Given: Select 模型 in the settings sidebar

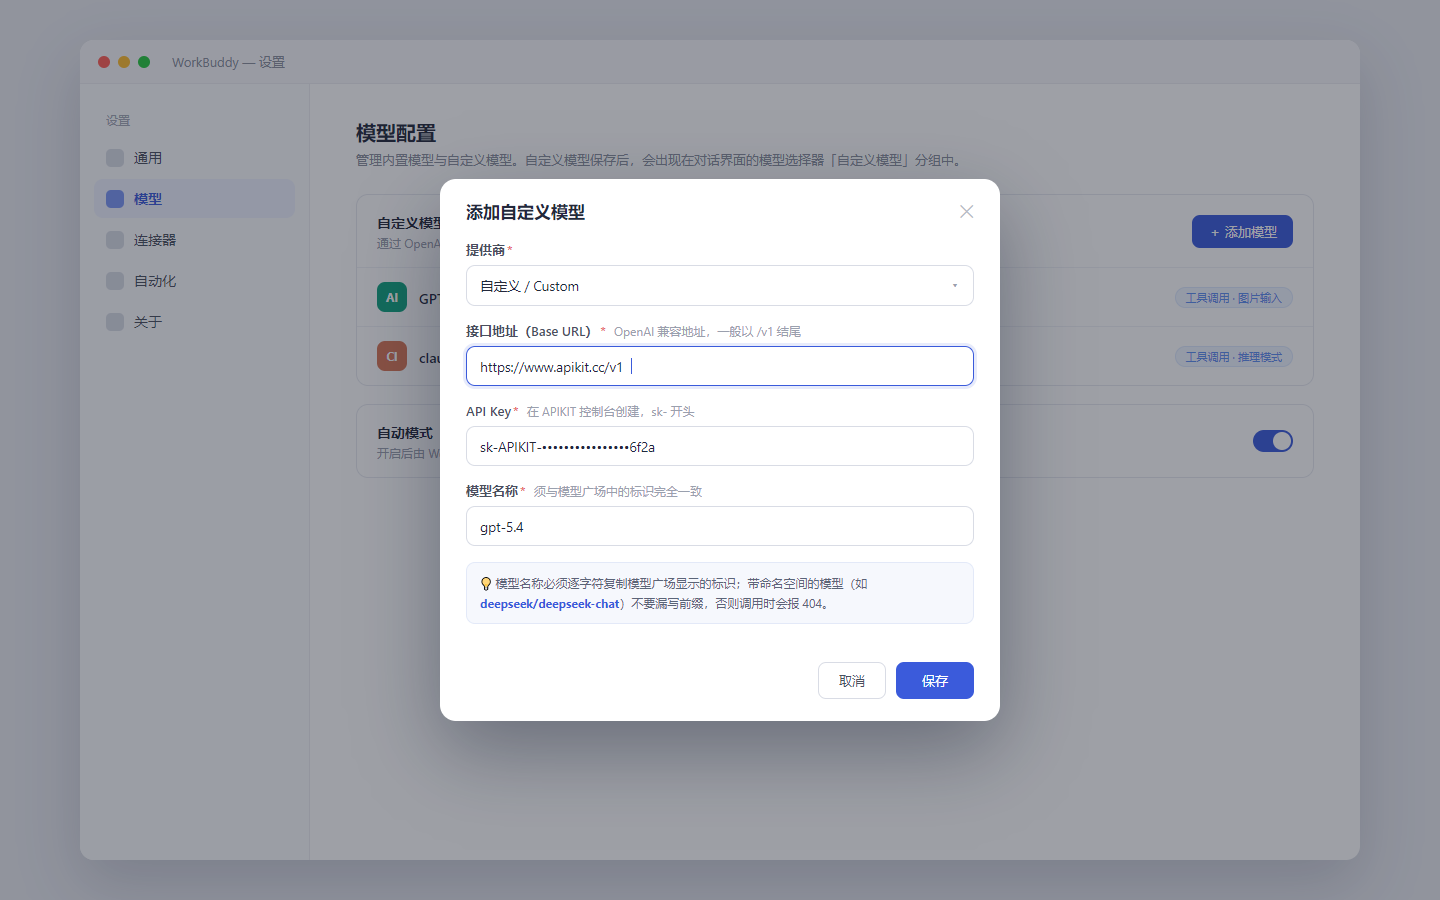Looking at the screenshot, I should [194, 199].
